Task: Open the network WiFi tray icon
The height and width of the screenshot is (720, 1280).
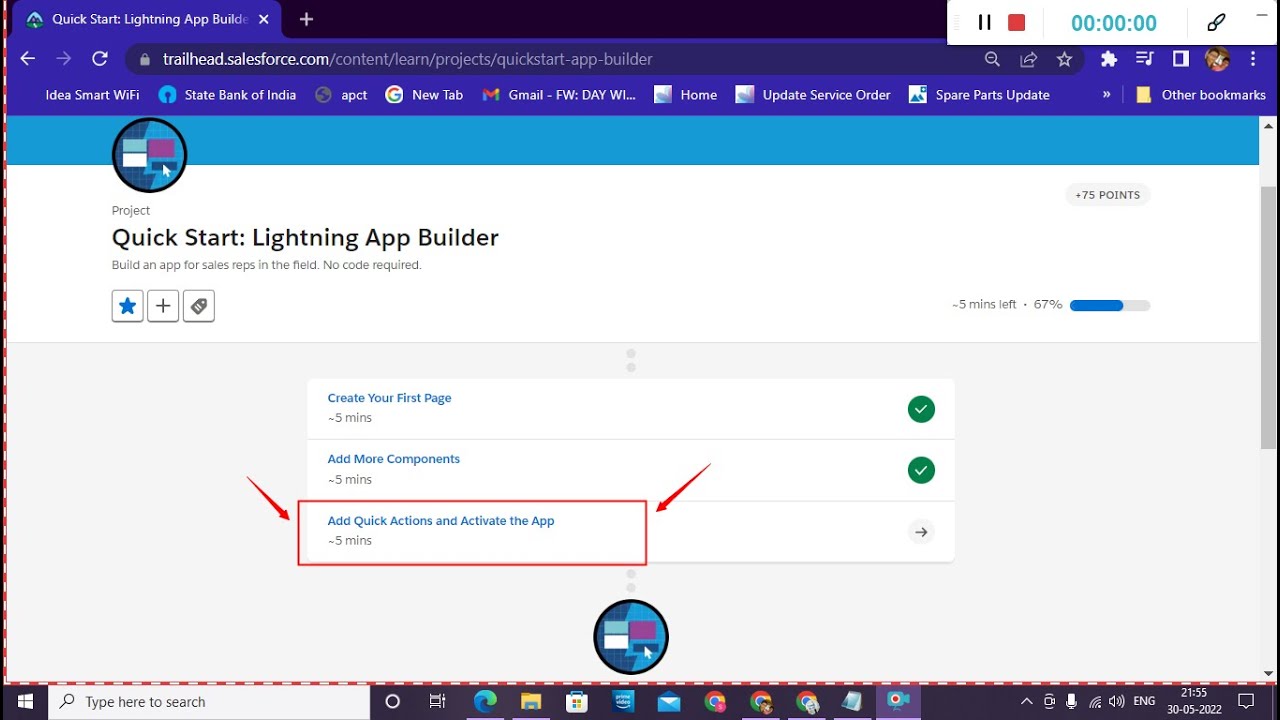Action: pyautogui.click(x=1095, y=702)
